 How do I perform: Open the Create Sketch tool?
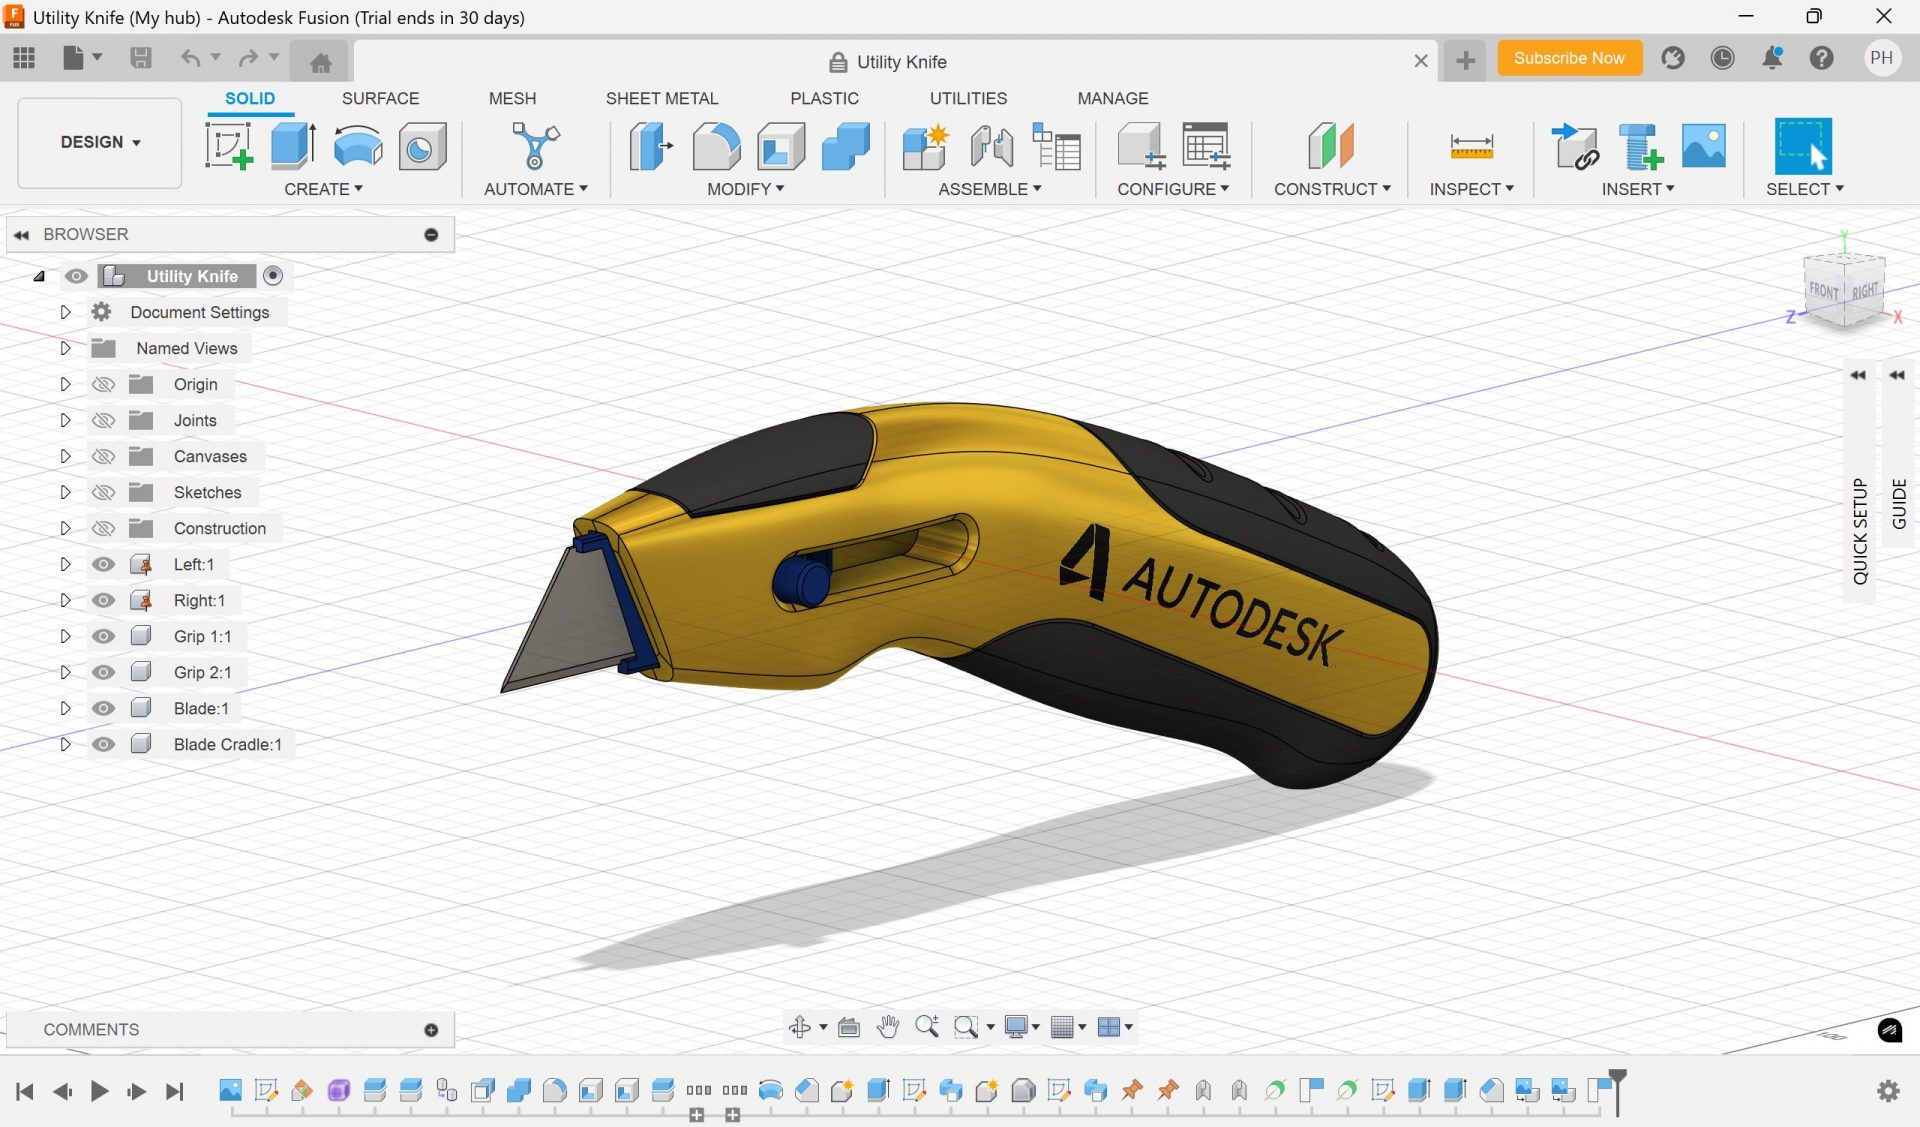pyautogui.click(x=228, y=145)
